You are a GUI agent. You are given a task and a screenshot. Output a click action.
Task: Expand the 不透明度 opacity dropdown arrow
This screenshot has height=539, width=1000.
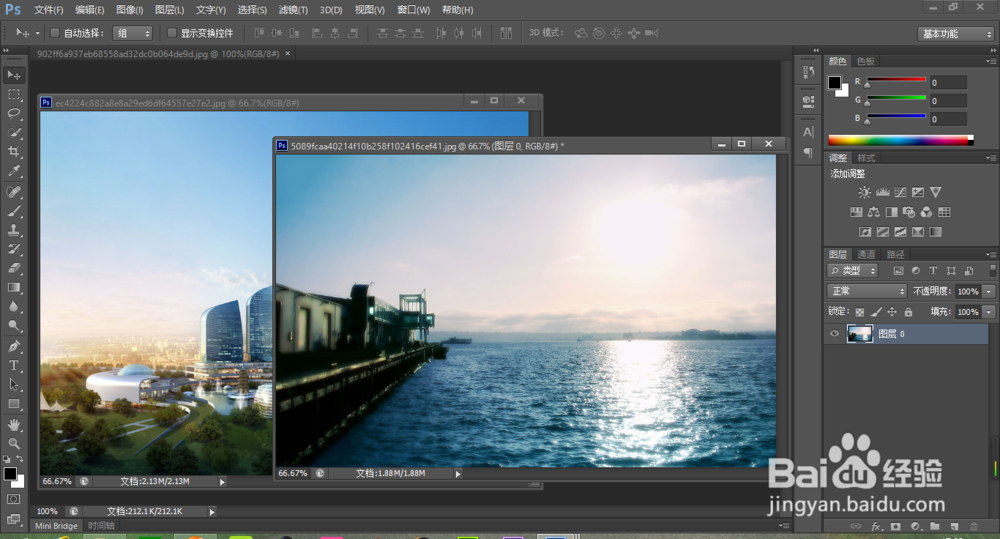989,291
